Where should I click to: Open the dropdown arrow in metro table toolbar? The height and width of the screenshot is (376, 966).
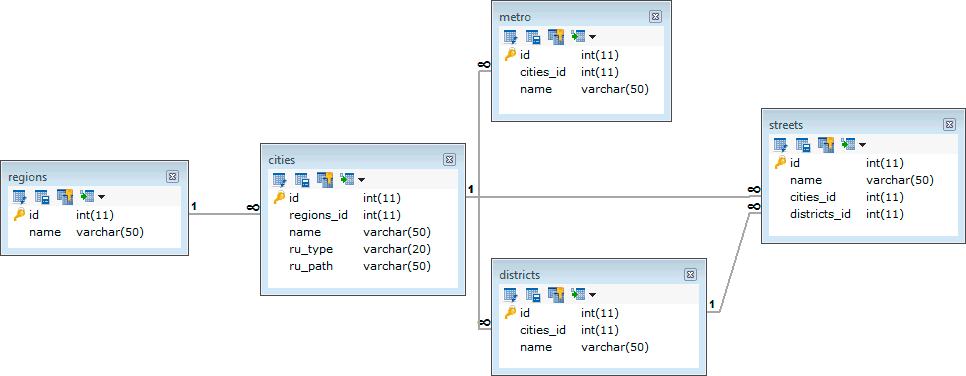(x=592, y=37)
